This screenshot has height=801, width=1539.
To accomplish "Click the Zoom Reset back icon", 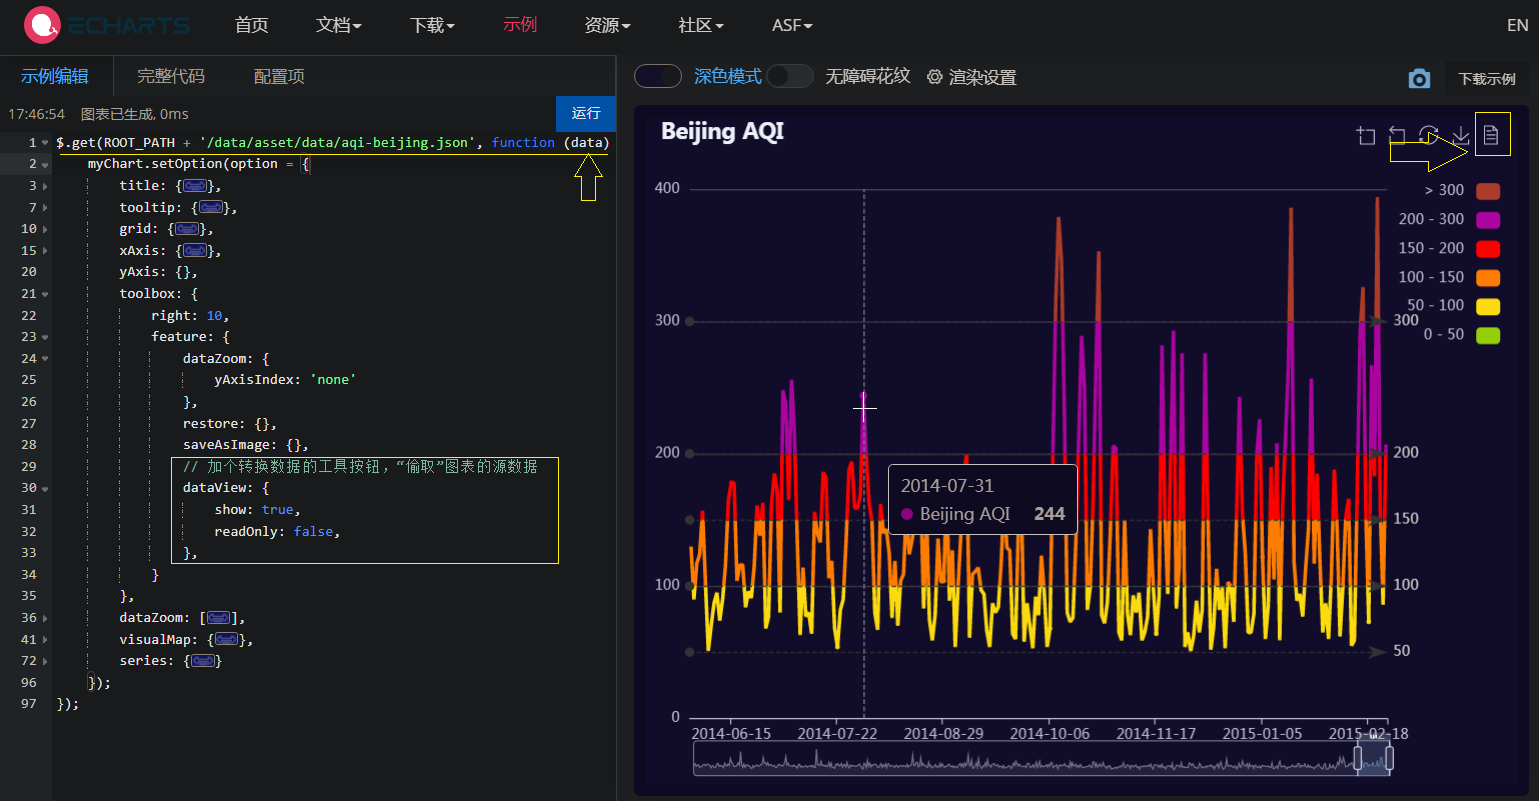I will (x=1398, y=135).
